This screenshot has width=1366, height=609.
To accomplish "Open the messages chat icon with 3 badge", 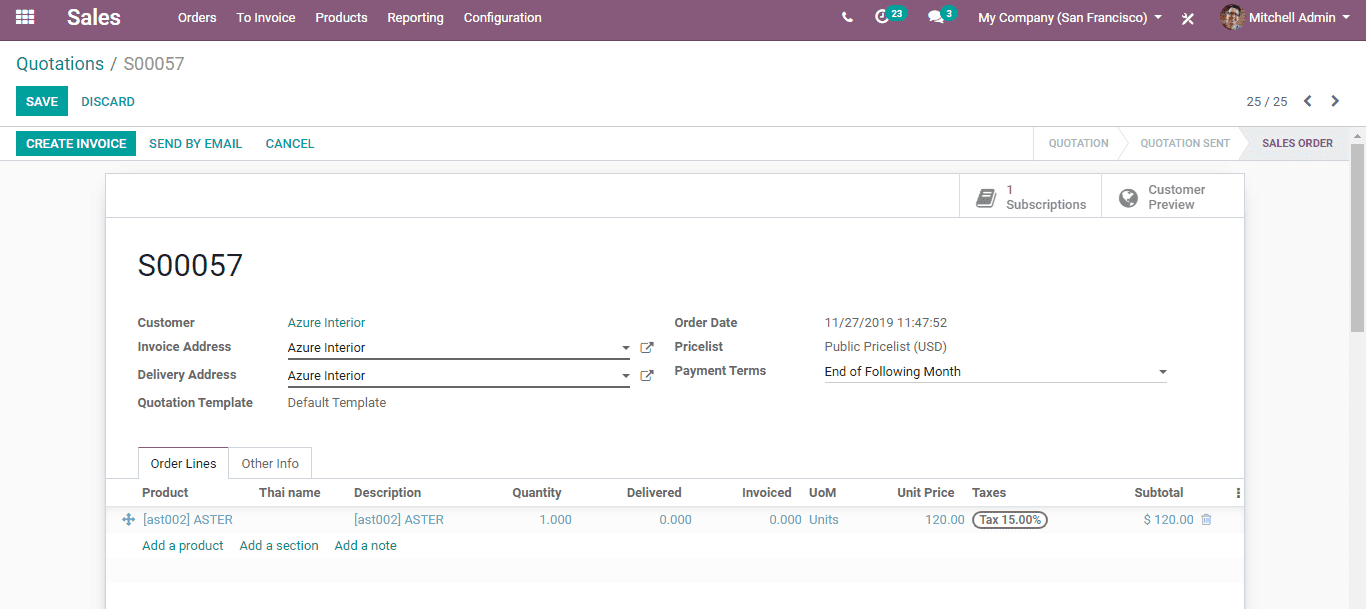I will tap(941, 16).
